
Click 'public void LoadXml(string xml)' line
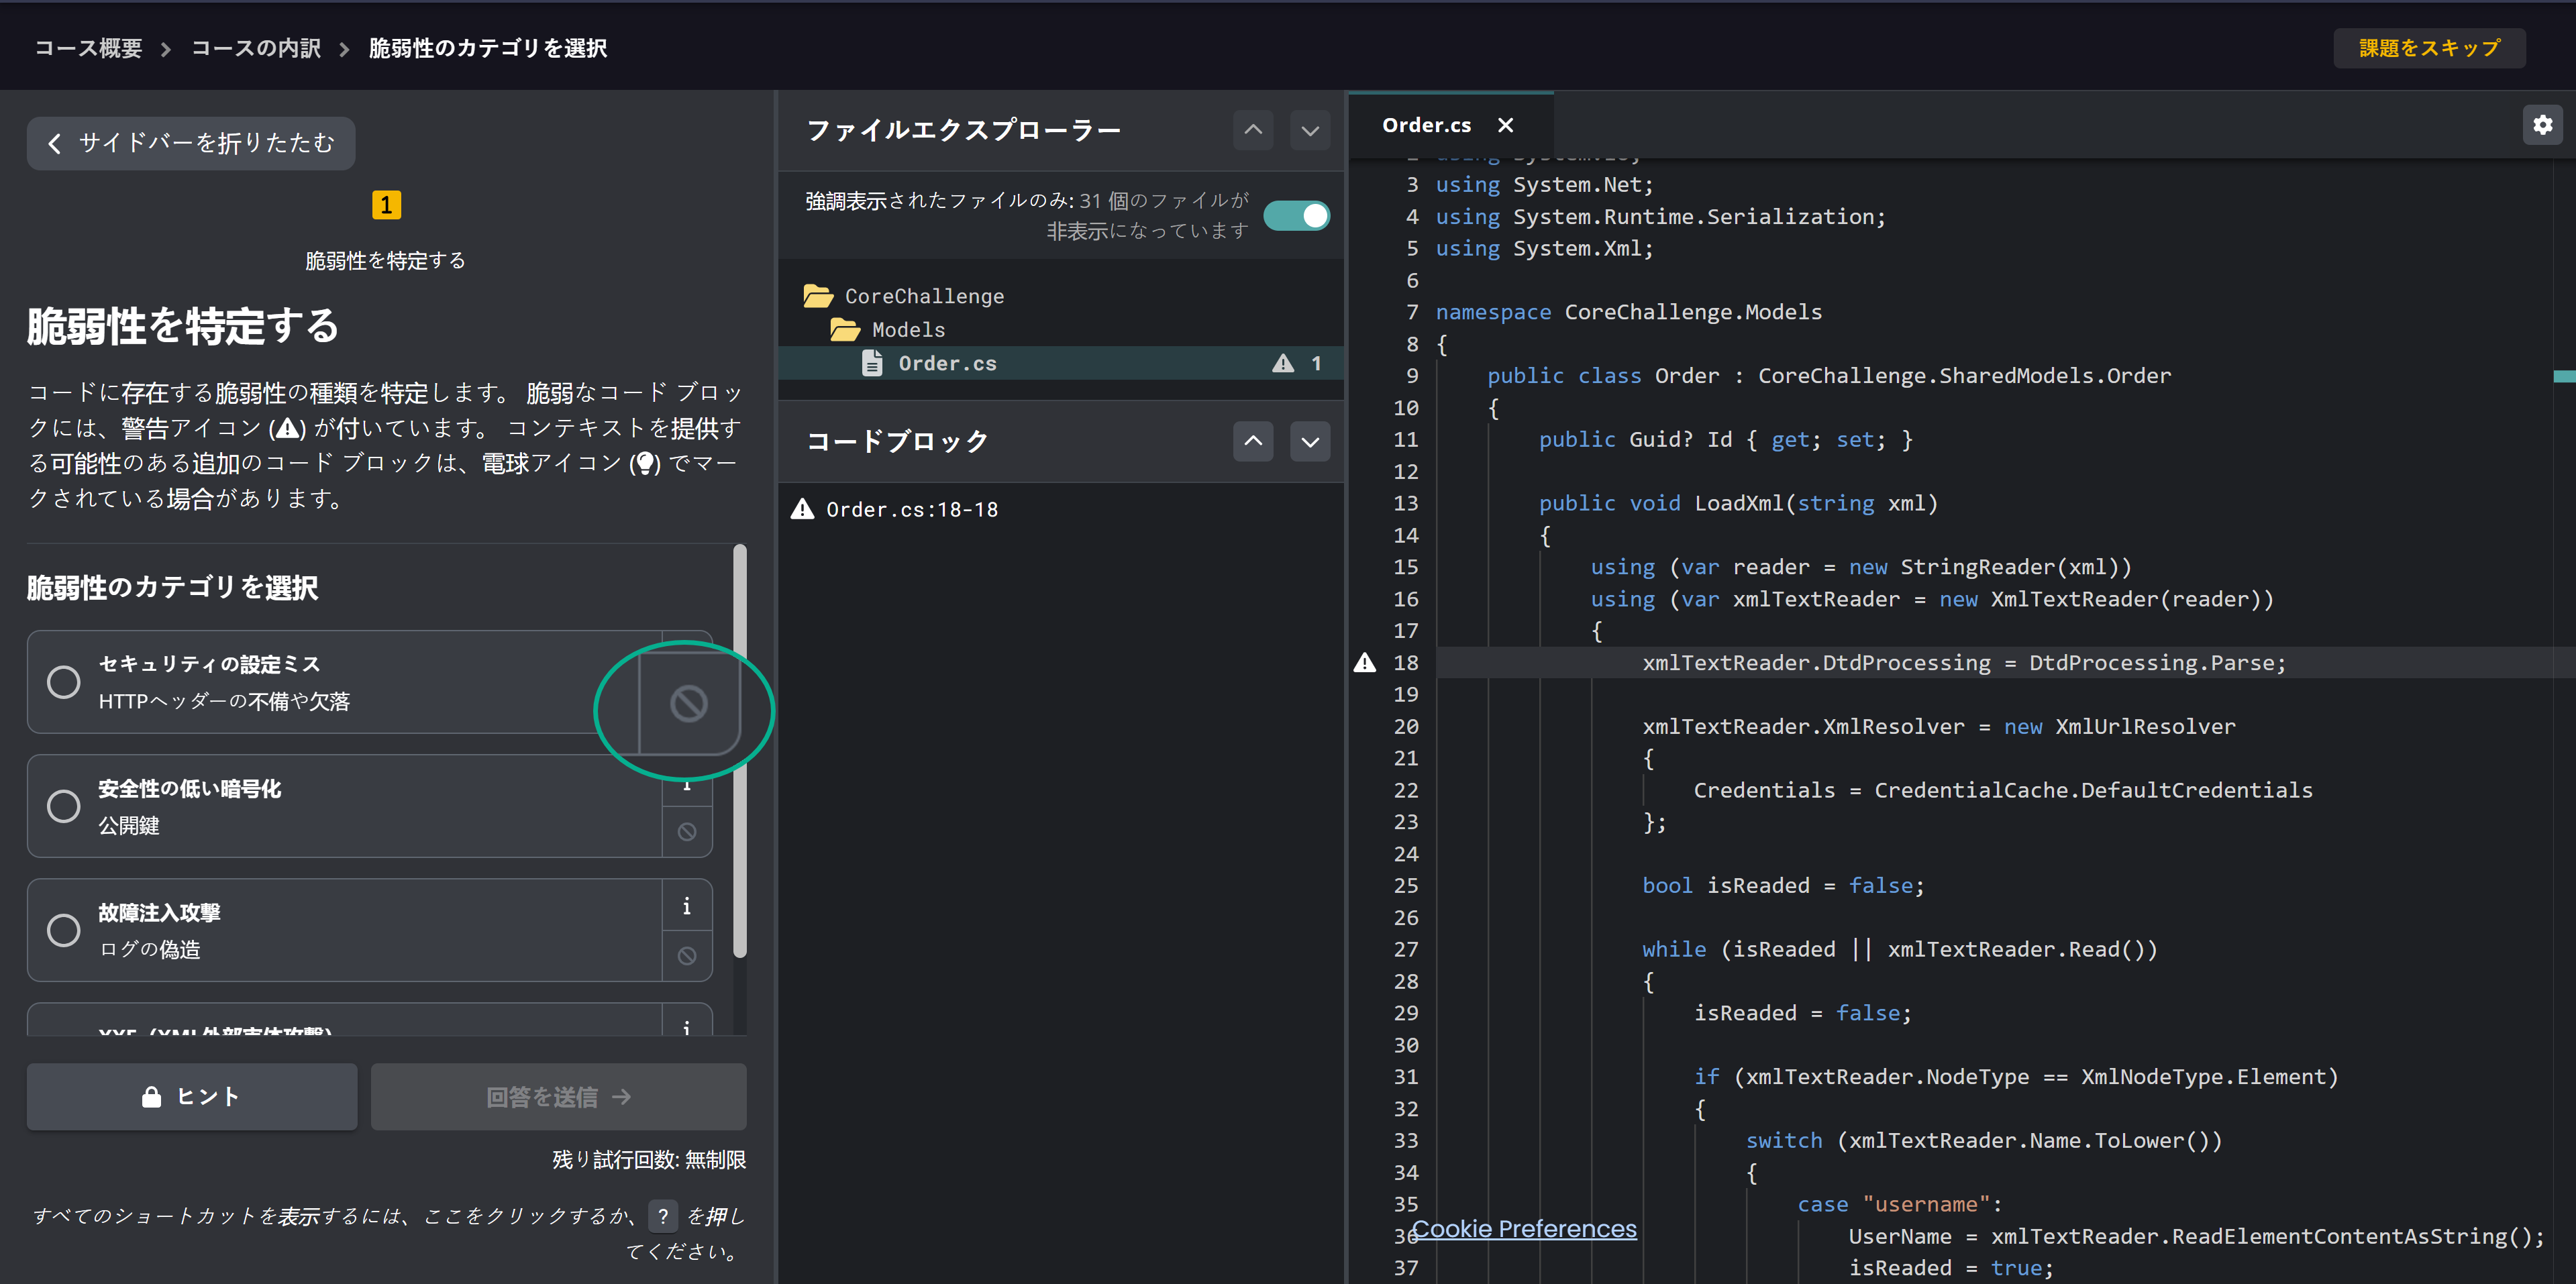(1738, 503)
